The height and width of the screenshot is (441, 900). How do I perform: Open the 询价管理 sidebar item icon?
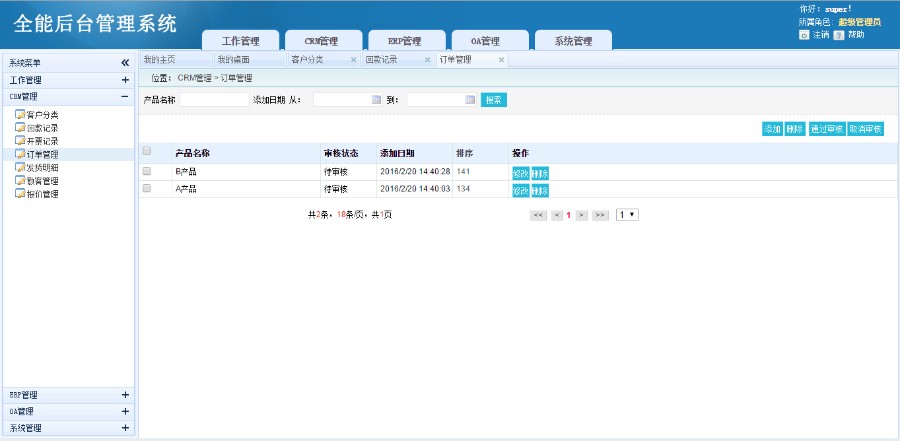coord(20,180)
